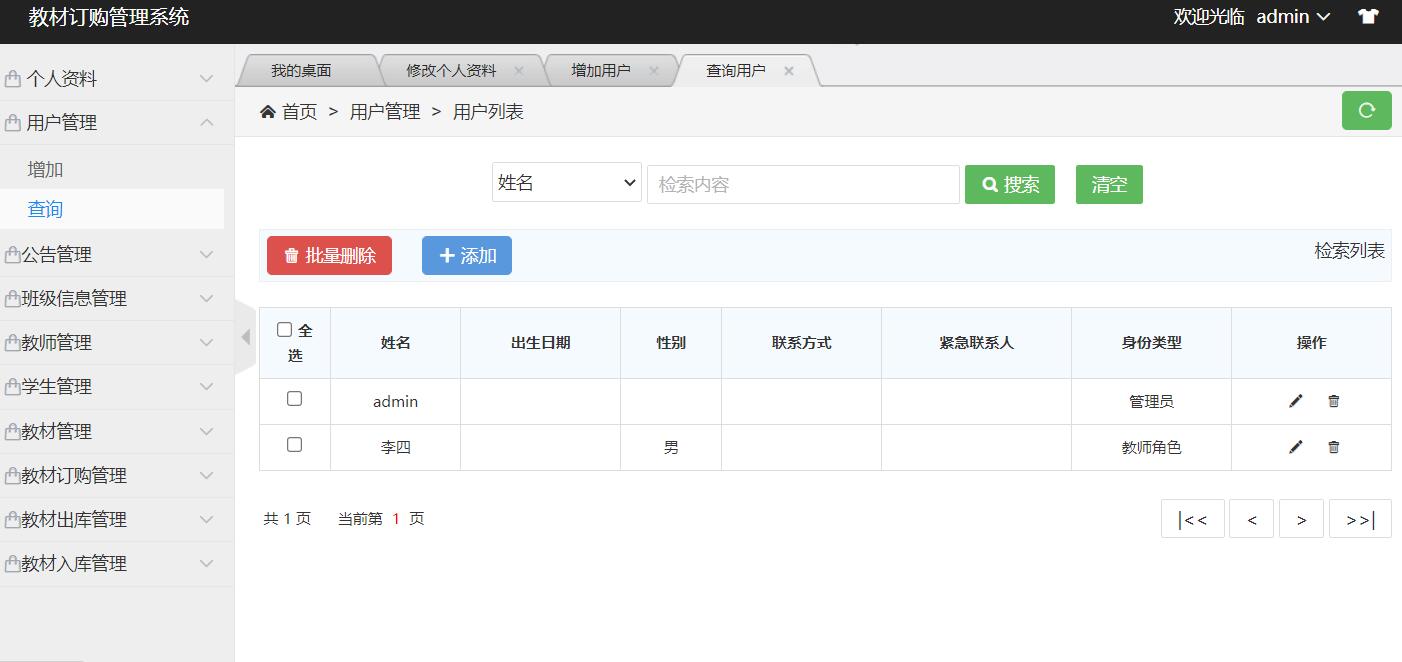
Task: Go to the last page with >>| button
Action: click(x=1359, y=519)
